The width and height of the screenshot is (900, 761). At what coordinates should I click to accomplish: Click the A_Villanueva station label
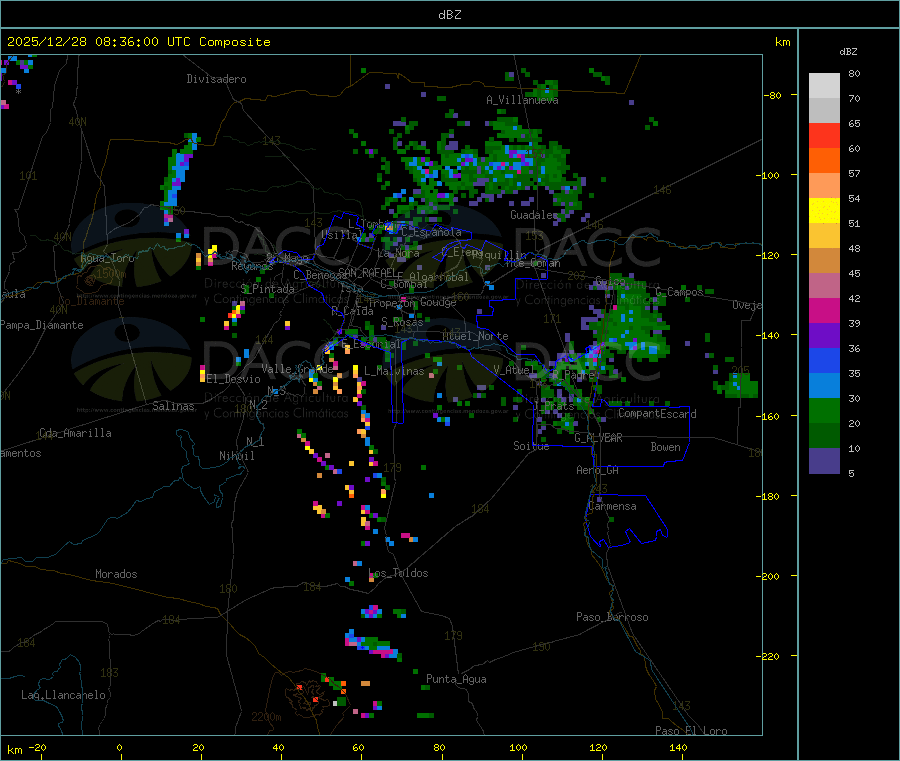pos(522,100)
